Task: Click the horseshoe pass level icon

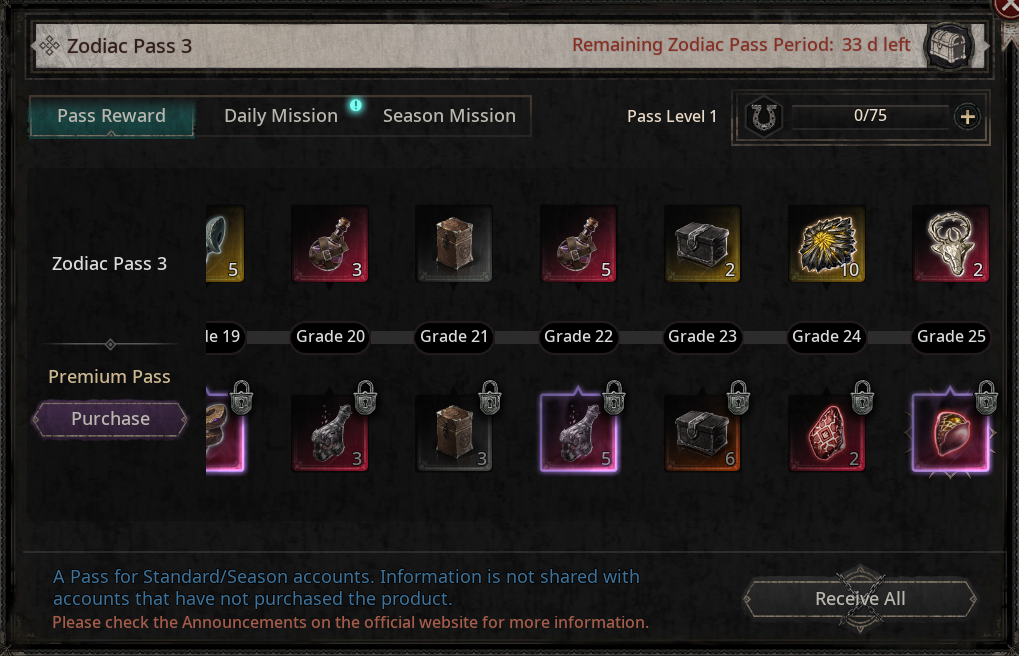Action: click(x=764, y=117)
